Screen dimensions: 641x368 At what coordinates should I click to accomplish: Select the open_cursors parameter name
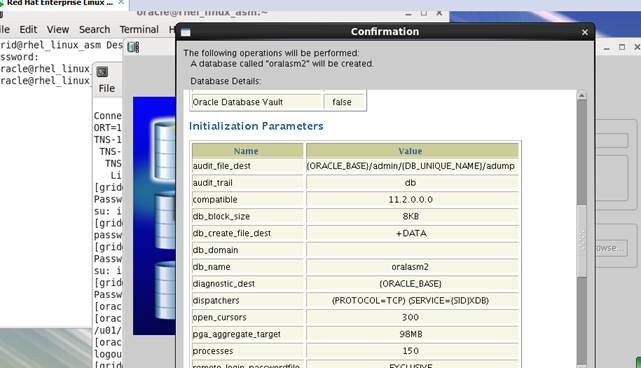click(220, 317)
